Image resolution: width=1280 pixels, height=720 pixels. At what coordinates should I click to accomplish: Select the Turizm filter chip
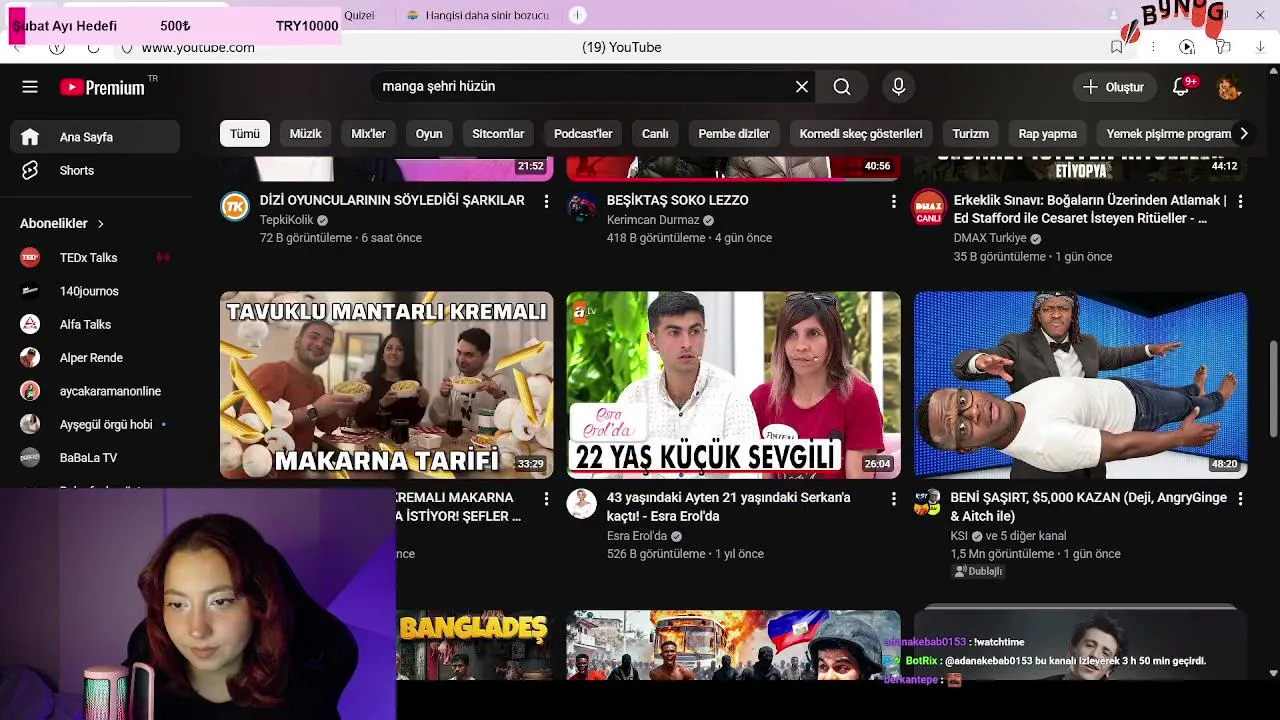point(970,133)
